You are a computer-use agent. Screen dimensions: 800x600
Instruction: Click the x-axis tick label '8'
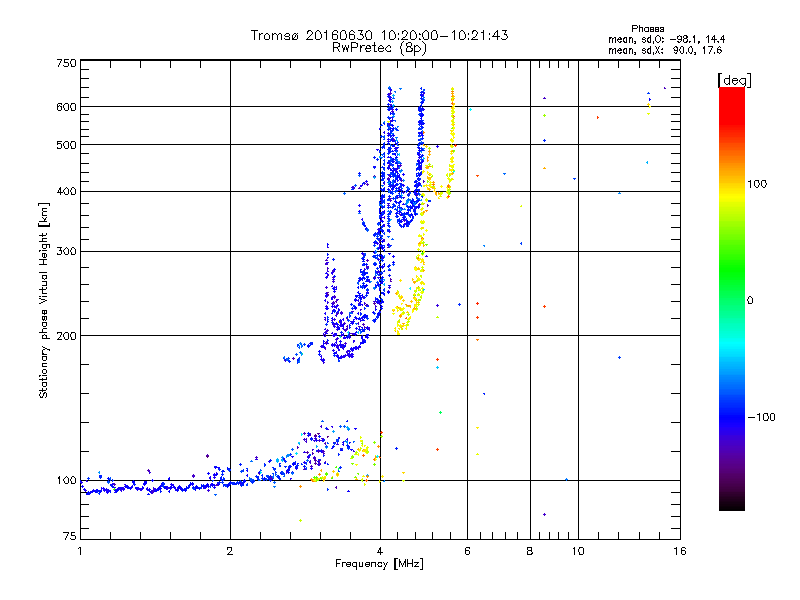point(530,551)
